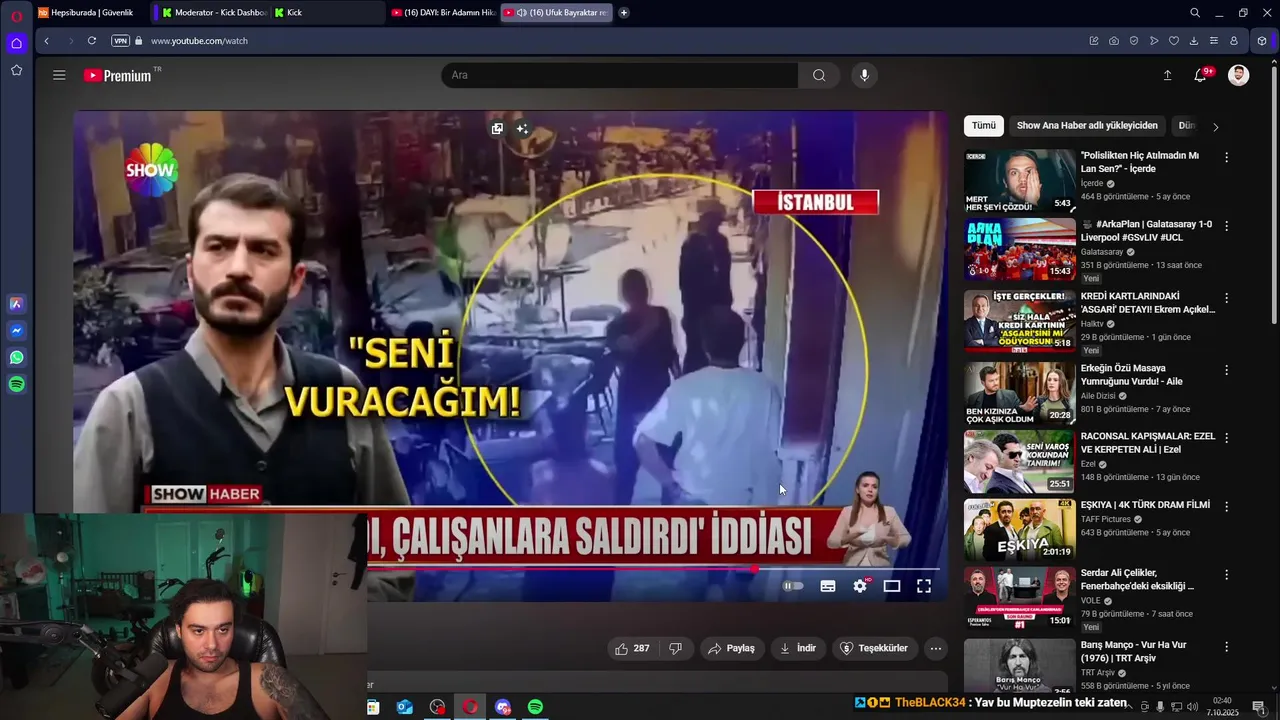
Task: Open Spotify from the Windows taskbar
Action: (x=535, y=707)
